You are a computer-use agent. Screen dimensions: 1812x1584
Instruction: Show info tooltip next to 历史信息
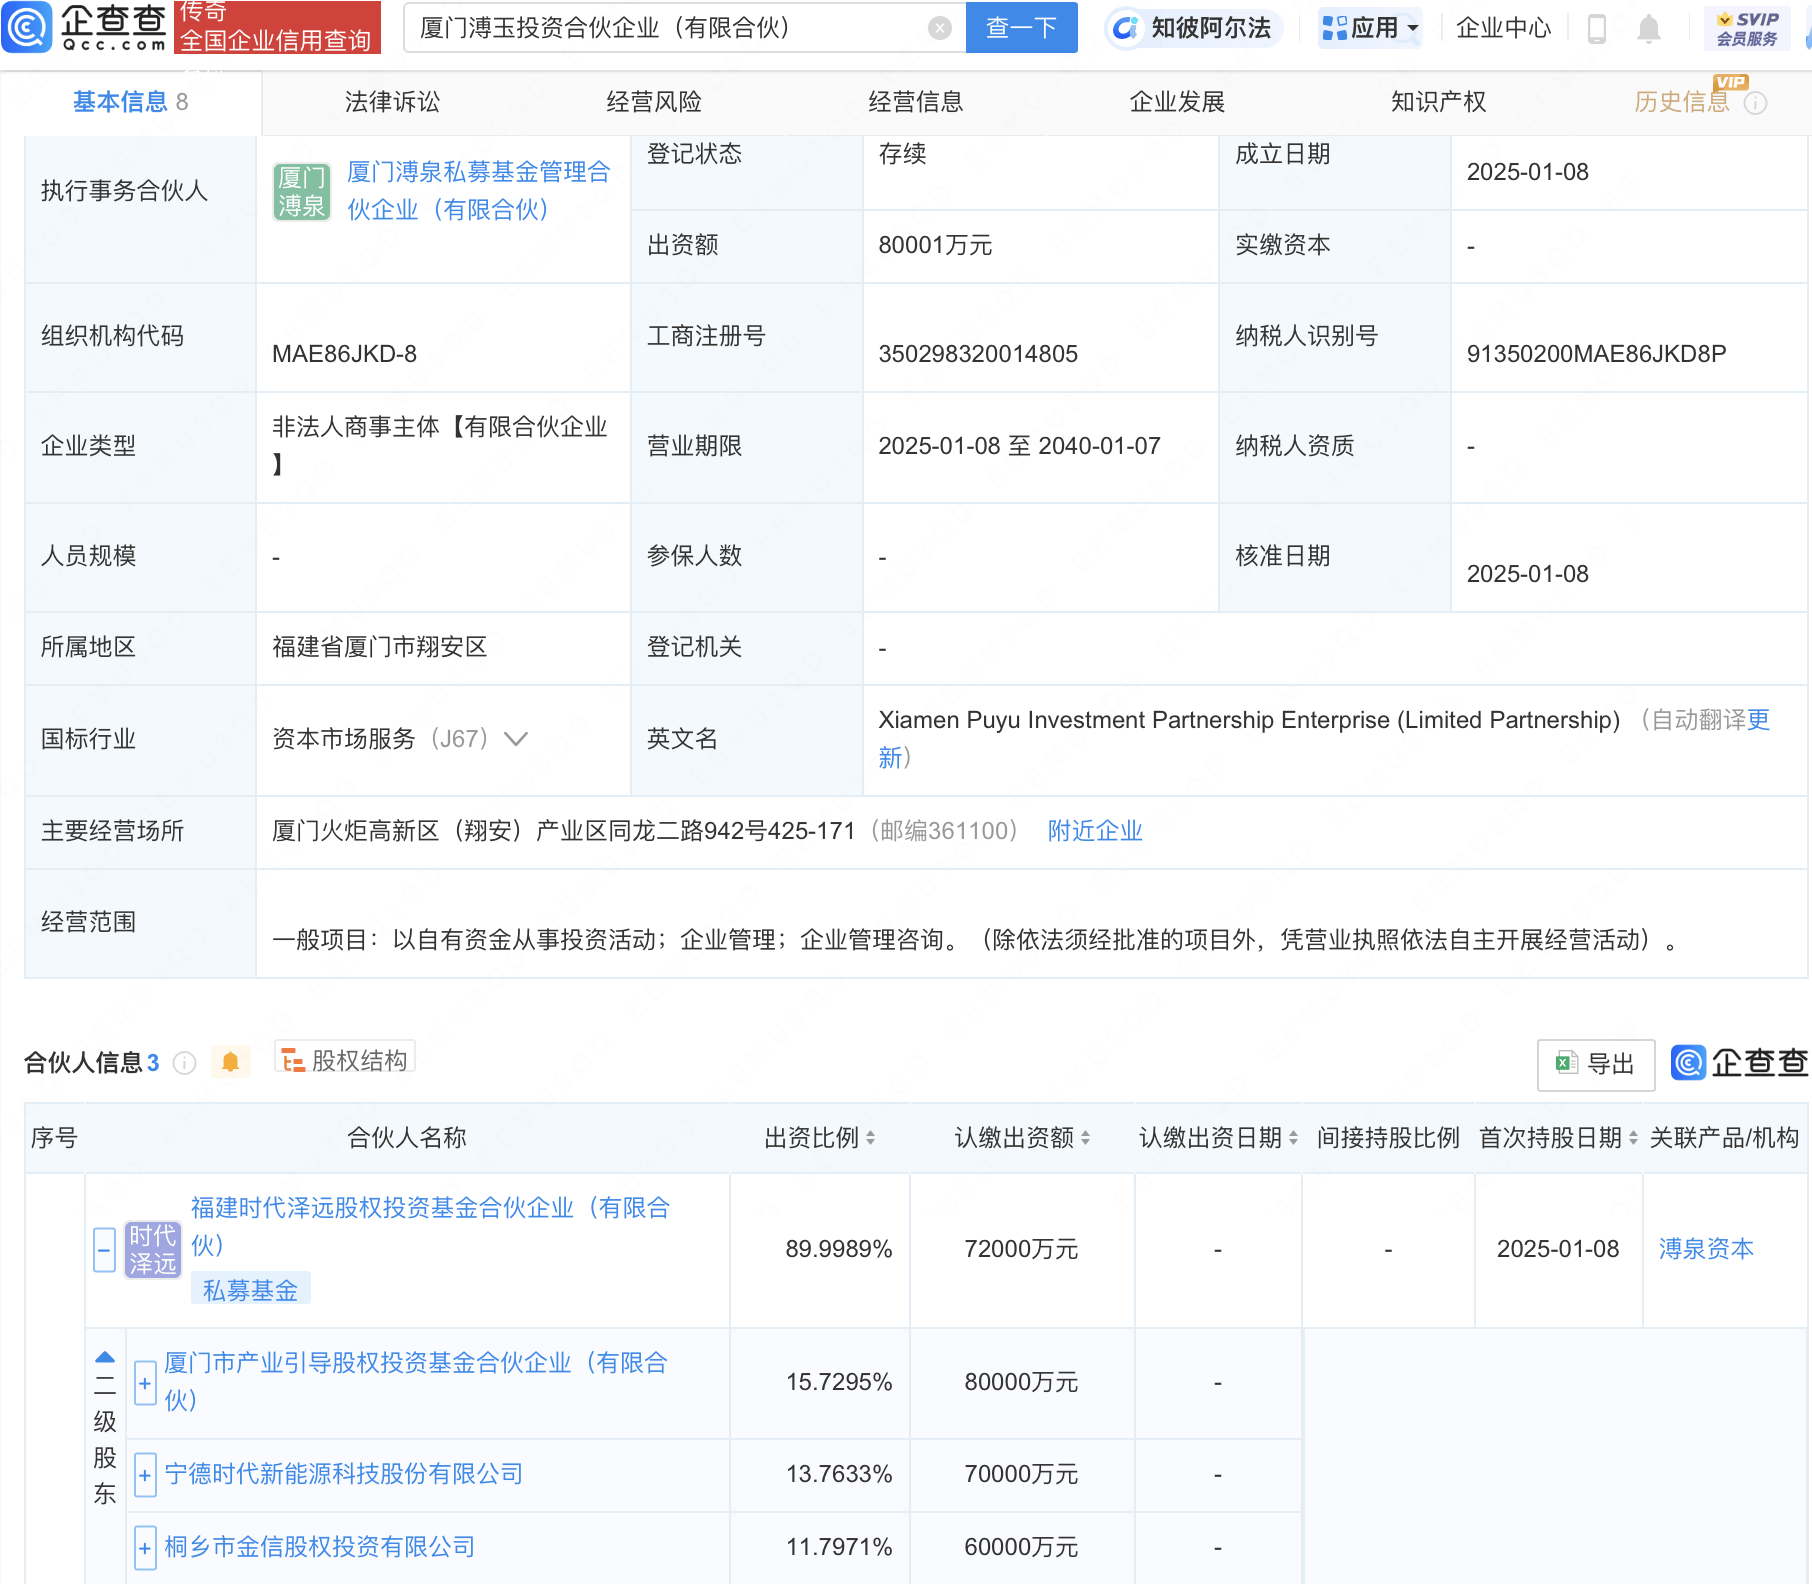[1755, 103]
